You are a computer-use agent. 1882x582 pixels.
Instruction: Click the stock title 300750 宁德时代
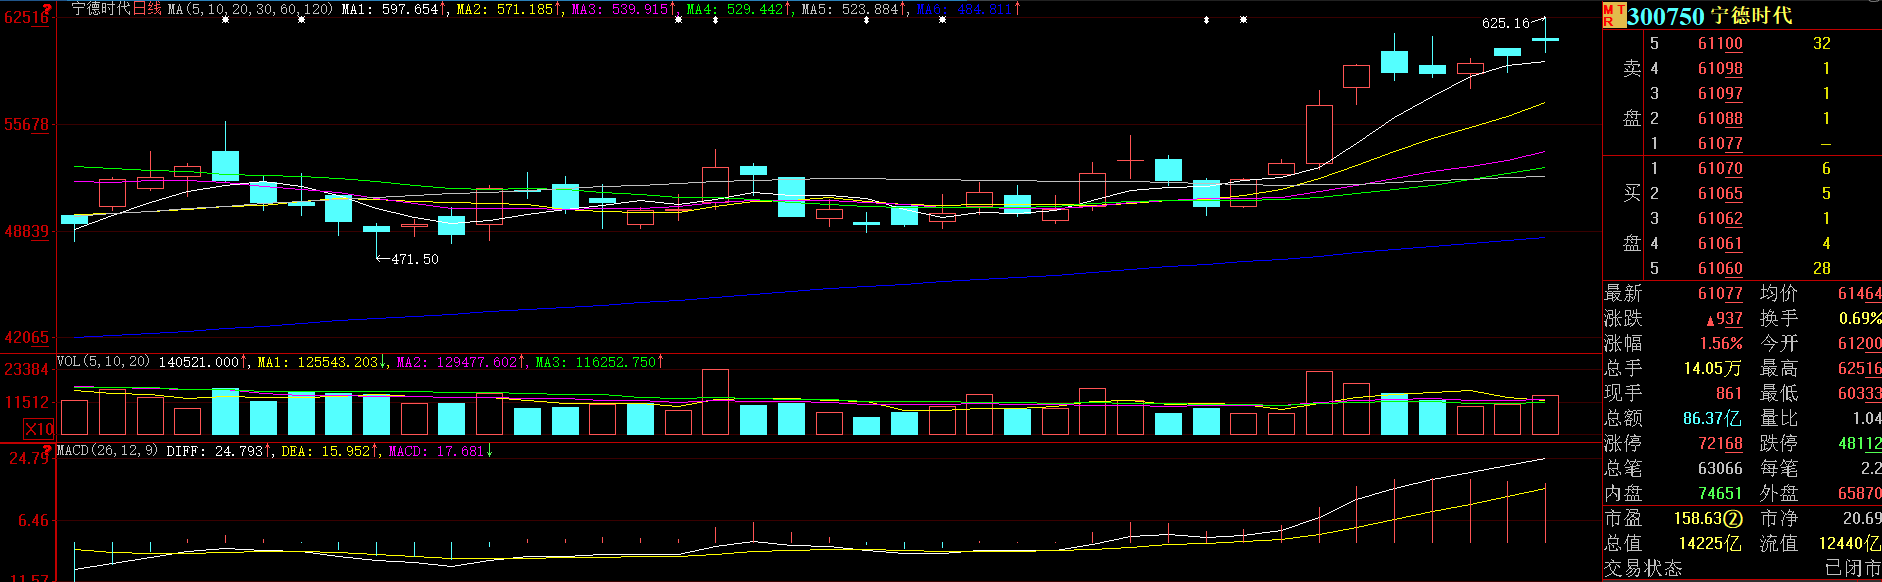click(x=1709, y=16)
